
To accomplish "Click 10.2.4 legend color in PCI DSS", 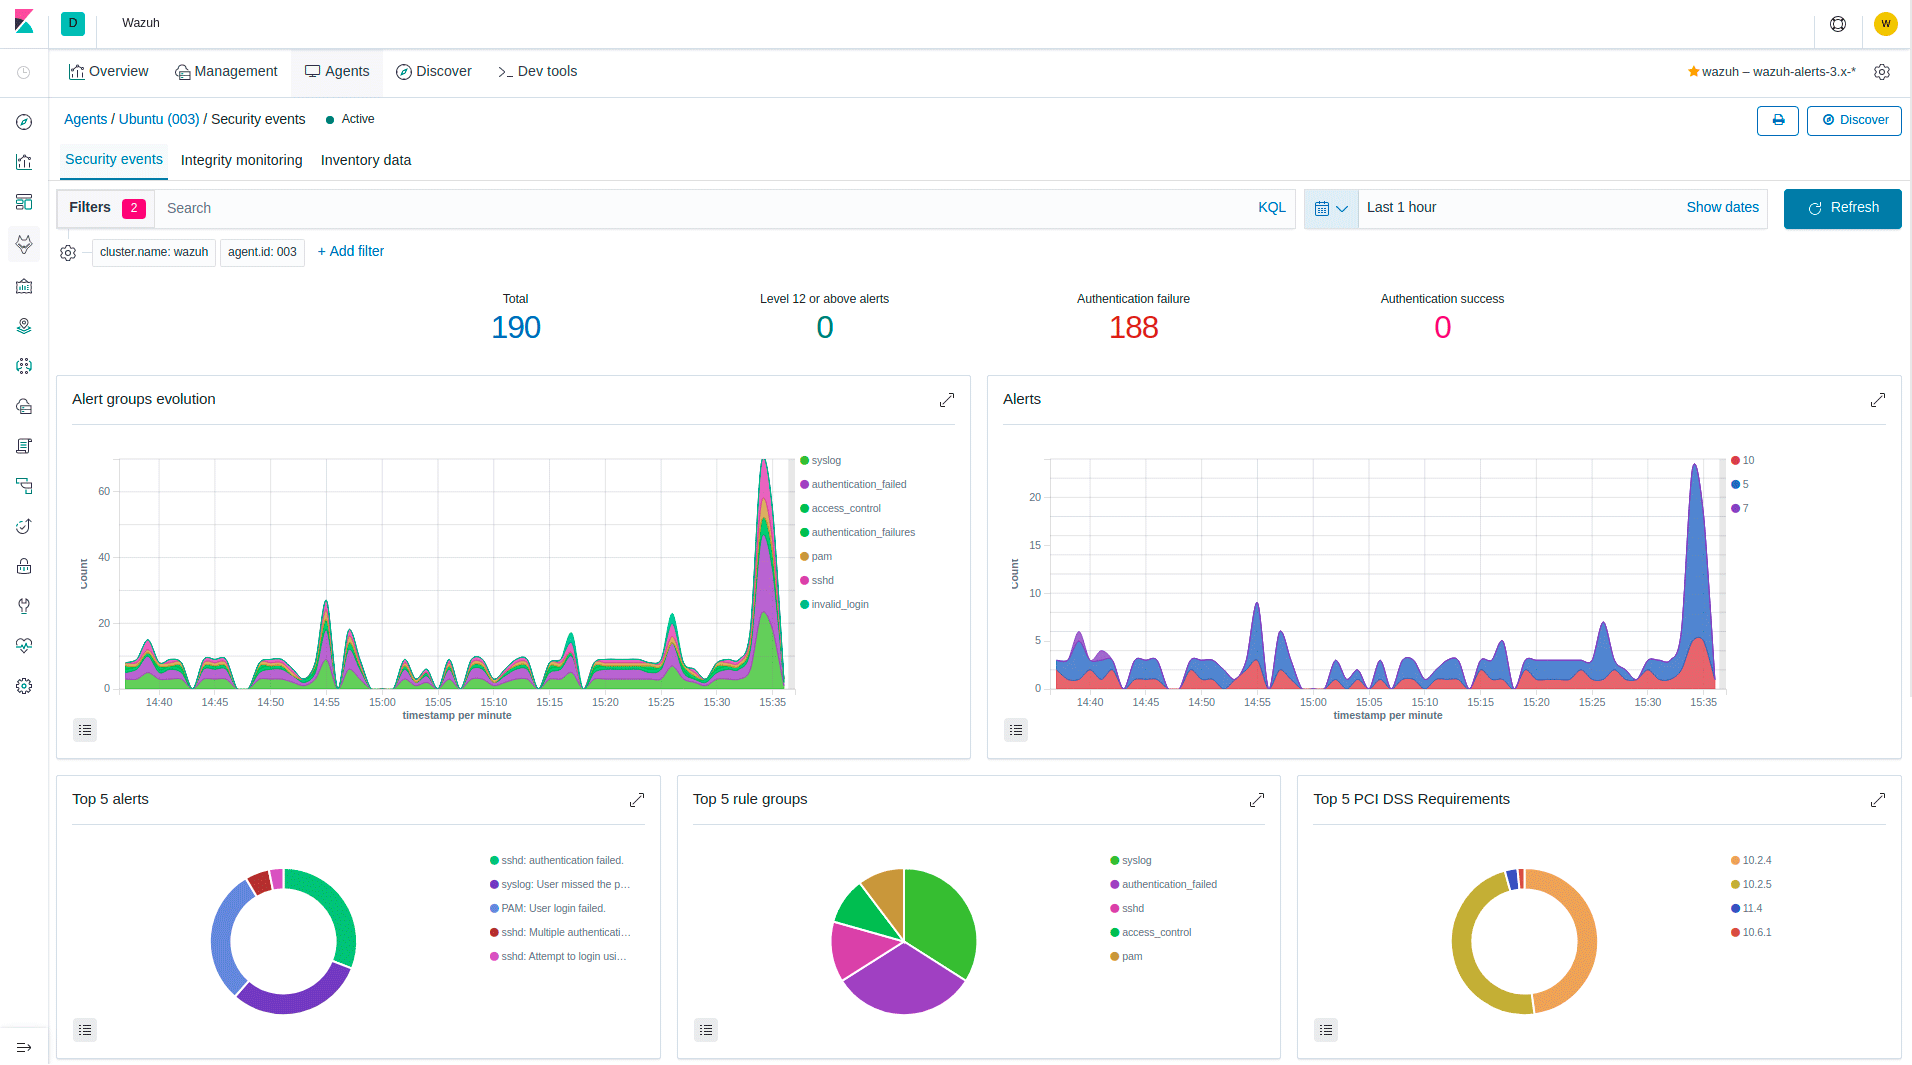I will point(1735,861).
